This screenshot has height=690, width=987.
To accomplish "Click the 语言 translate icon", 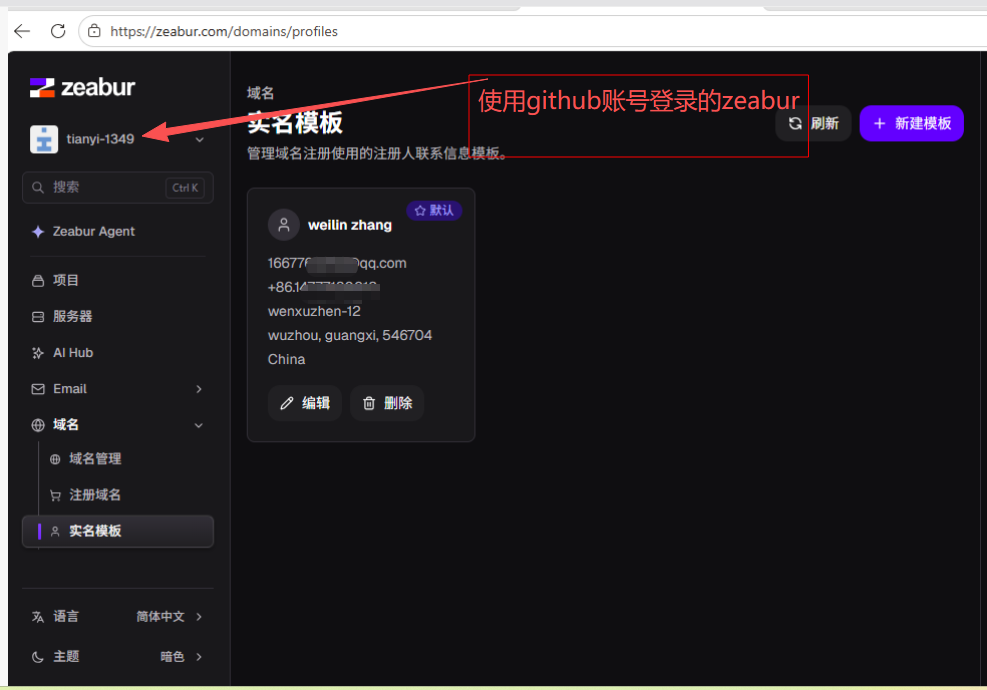I will click(x=38, y=617).
